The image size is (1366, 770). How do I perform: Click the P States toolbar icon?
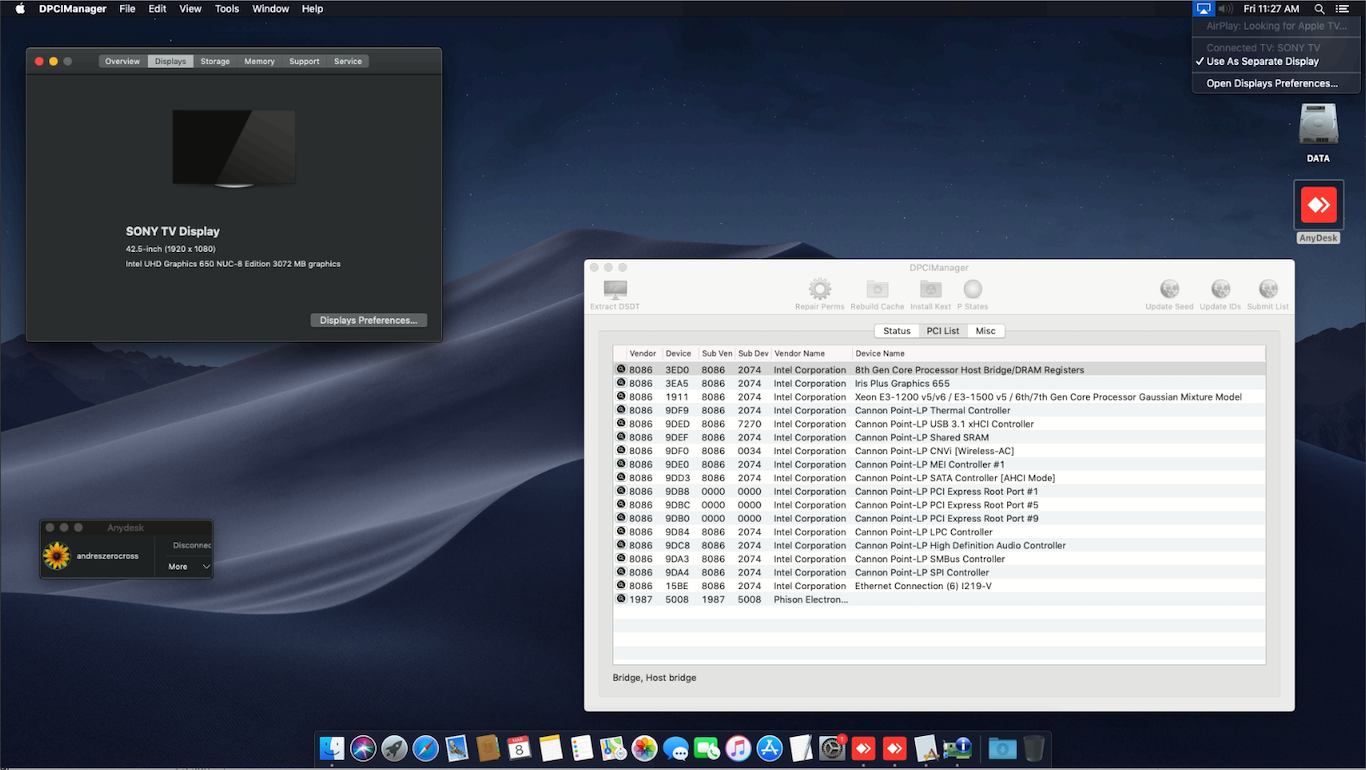[x=972, y=290]
